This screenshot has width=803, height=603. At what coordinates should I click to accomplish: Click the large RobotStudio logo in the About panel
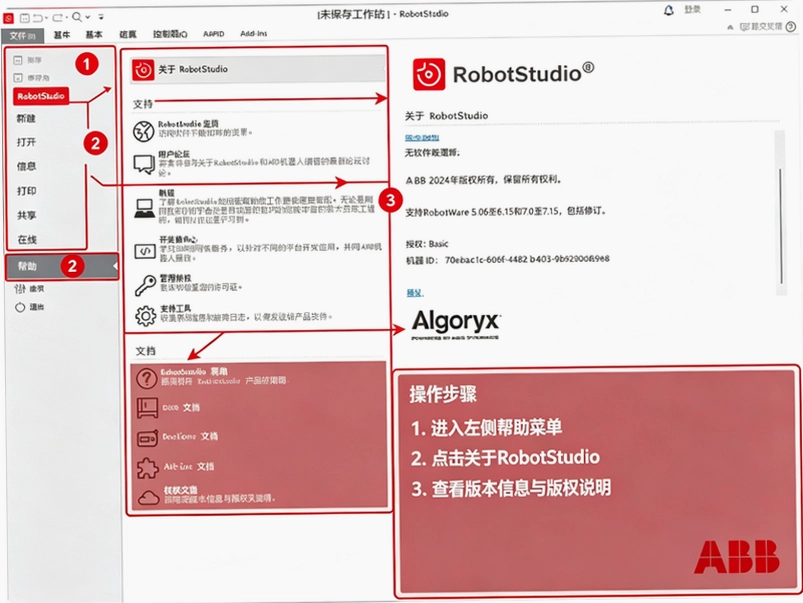429,74
